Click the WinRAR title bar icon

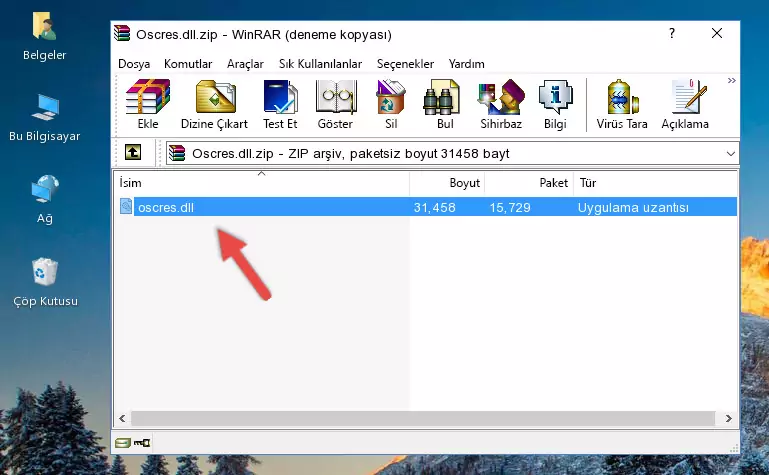[x=122, y=33]
